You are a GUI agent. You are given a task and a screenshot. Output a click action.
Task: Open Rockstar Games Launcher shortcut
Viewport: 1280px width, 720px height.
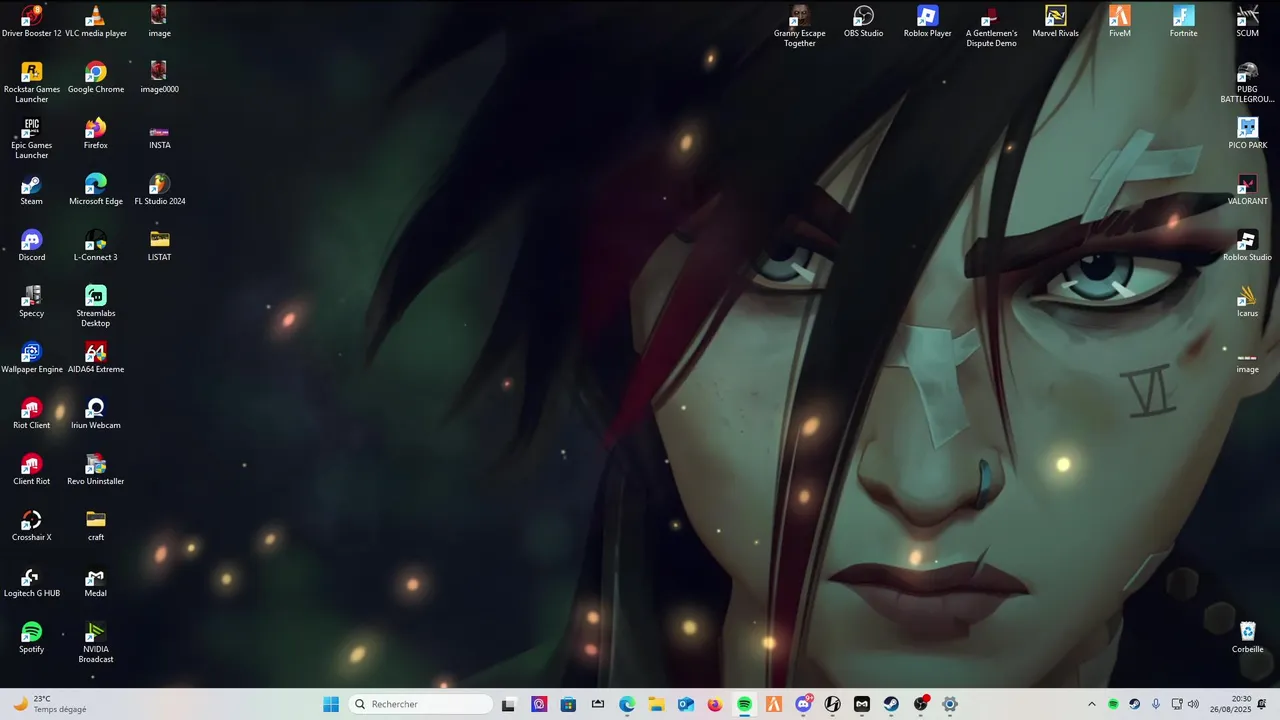[x=32, y=82]
